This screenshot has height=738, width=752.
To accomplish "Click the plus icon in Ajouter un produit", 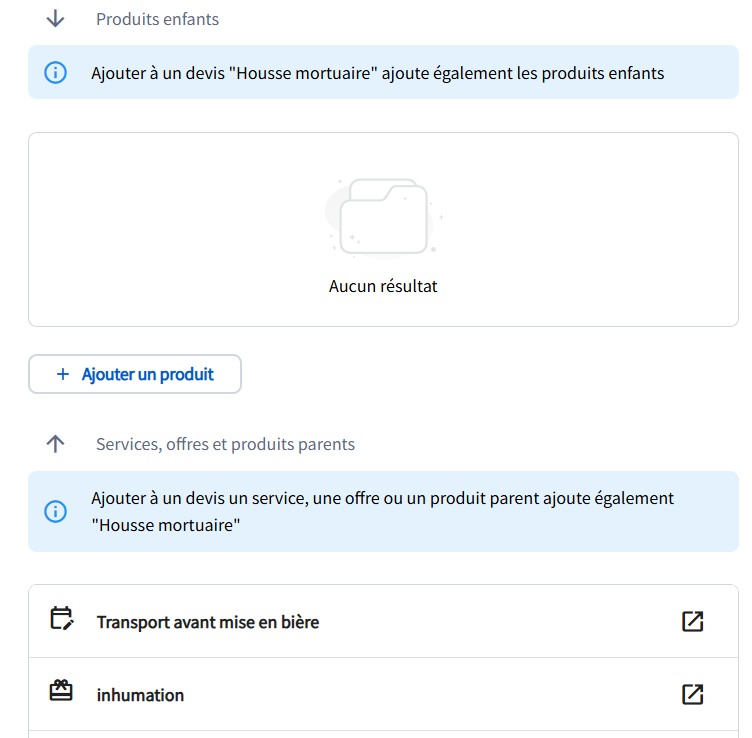I will pyautogui.click(x=63, y=374).
